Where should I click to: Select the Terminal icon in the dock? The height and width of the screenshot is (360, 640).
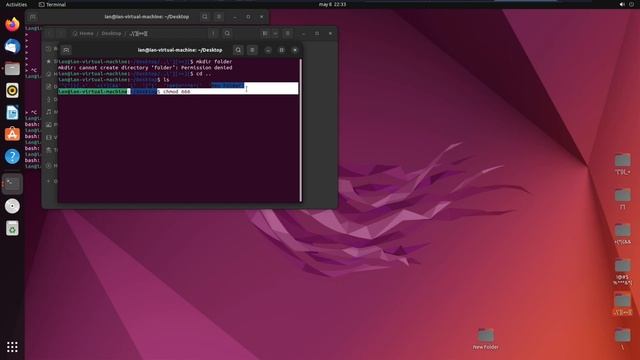point(12,184)
